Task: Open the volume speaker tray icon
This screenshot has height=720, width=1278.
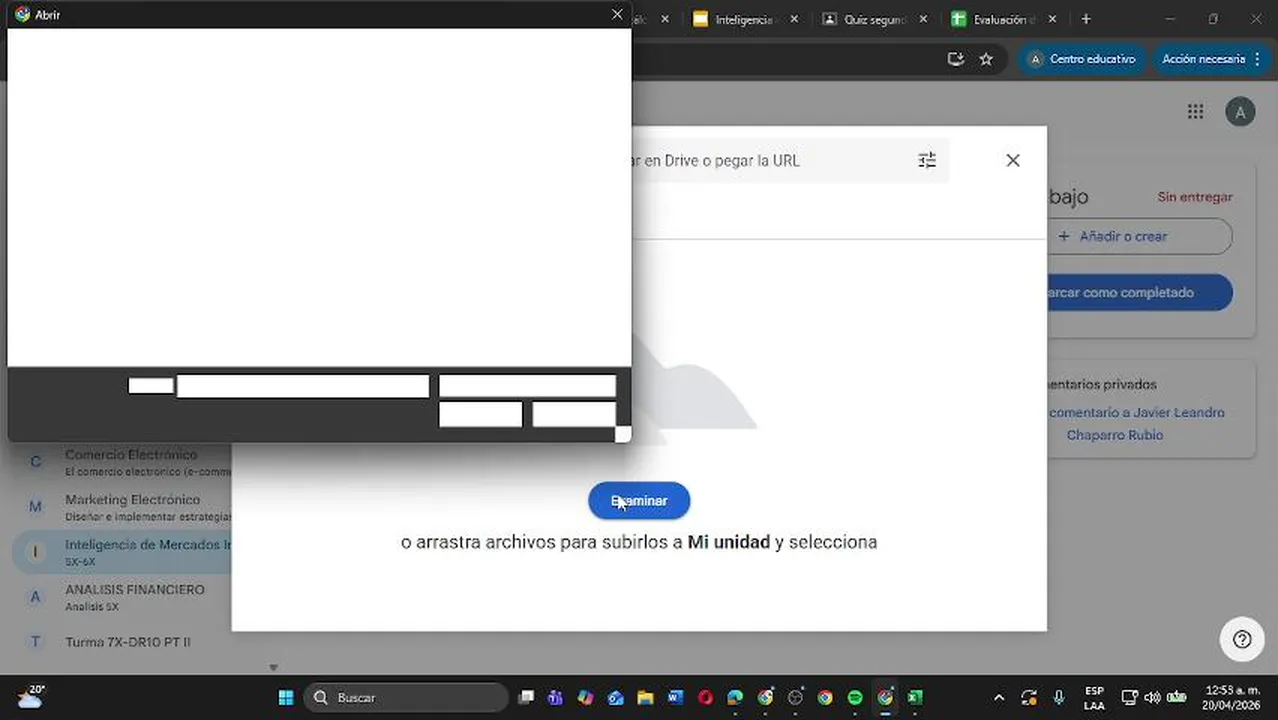Action: click(1152, 697)
